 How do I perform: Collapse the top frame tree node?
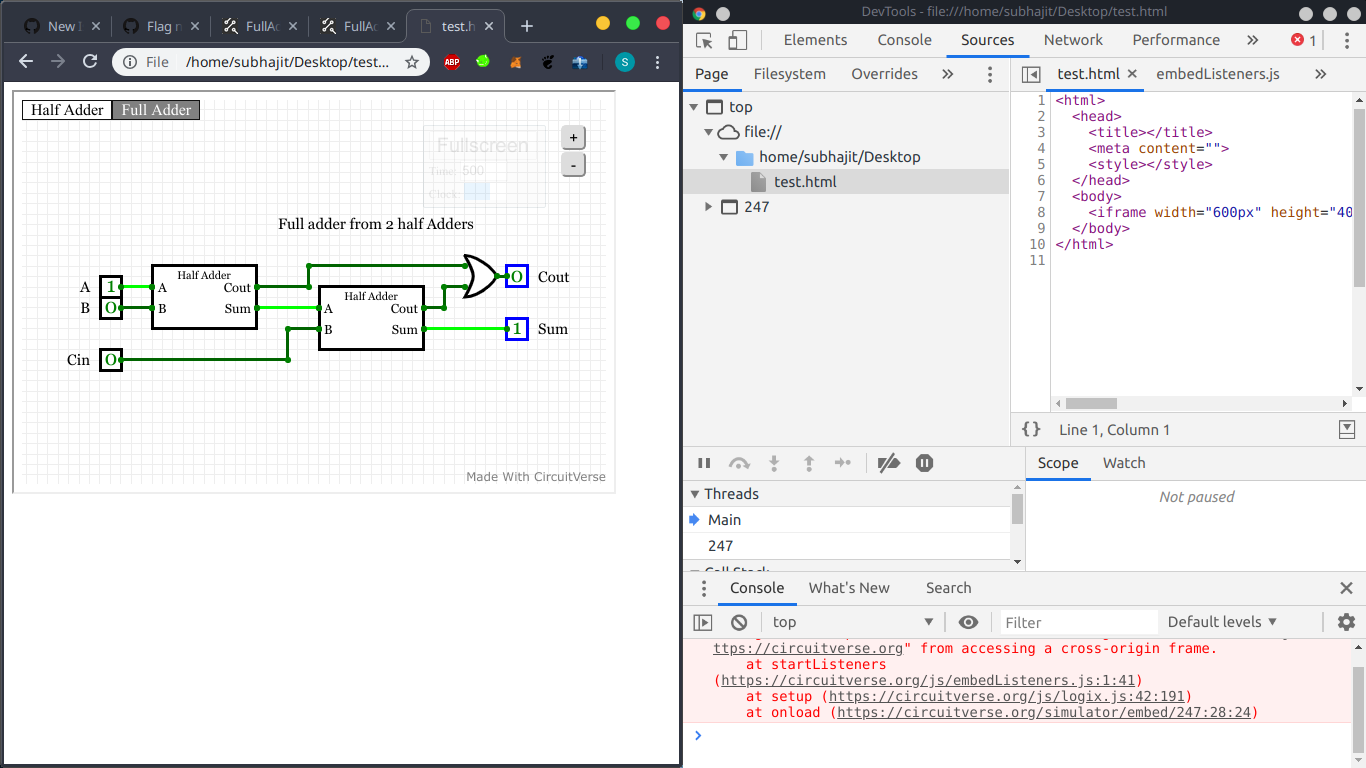693,107
